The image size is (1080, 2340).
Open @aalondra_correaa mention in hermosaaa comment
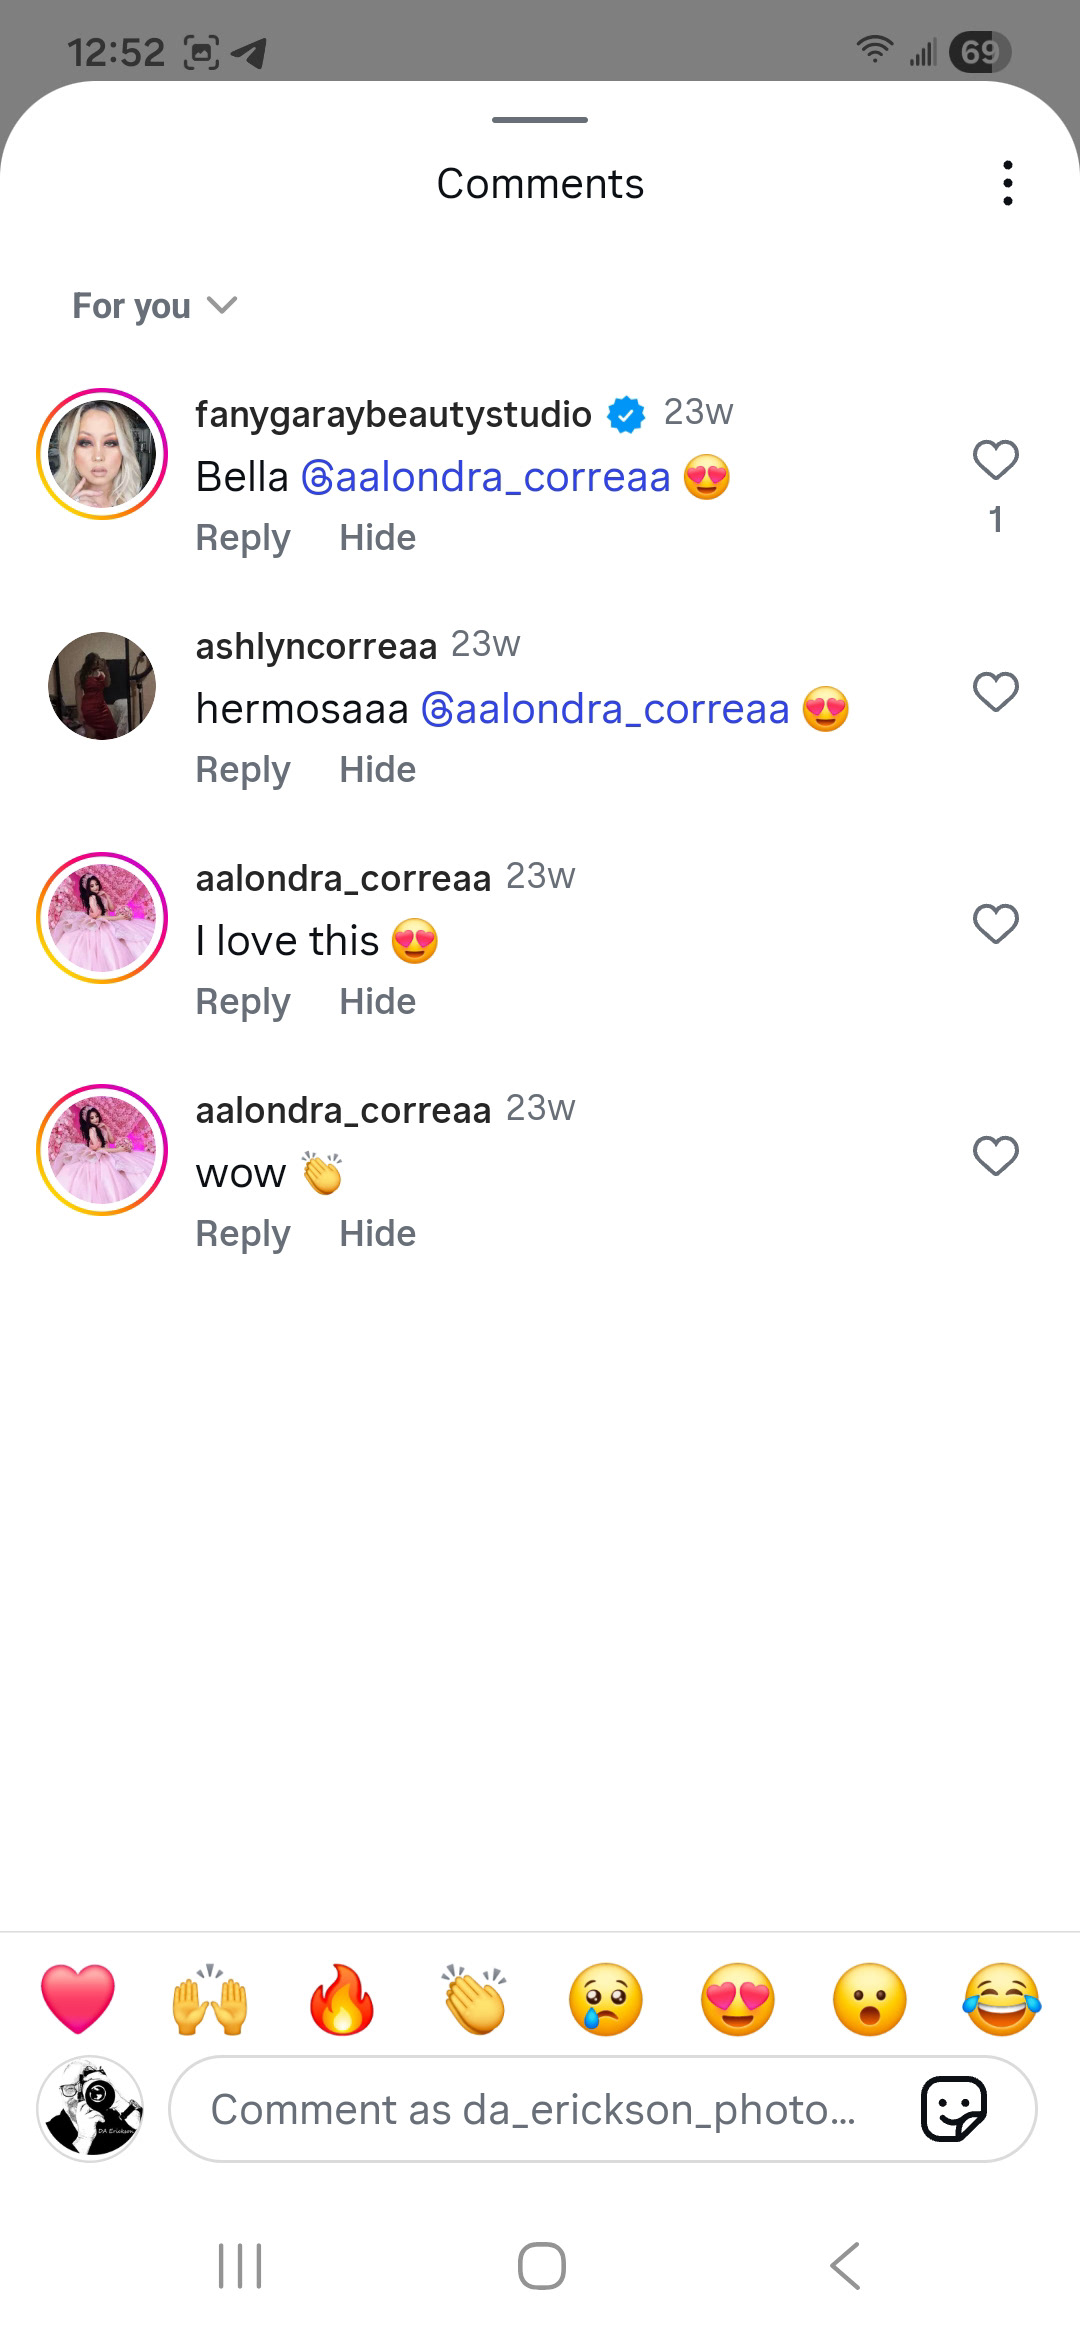(605, 709)
